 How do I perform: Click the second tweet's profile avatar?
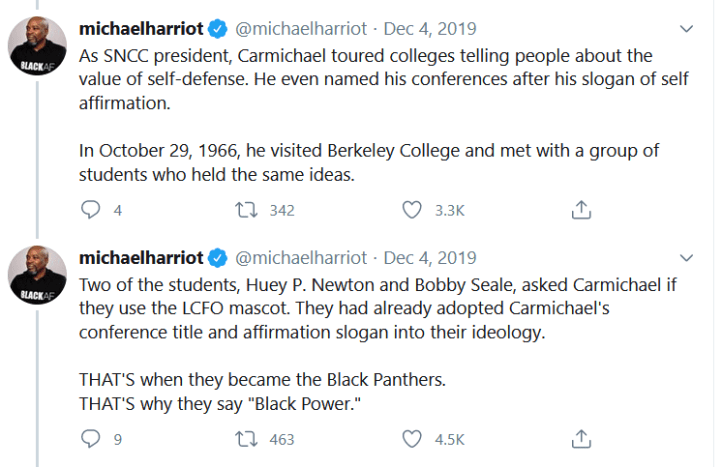(x=38, y=275)
